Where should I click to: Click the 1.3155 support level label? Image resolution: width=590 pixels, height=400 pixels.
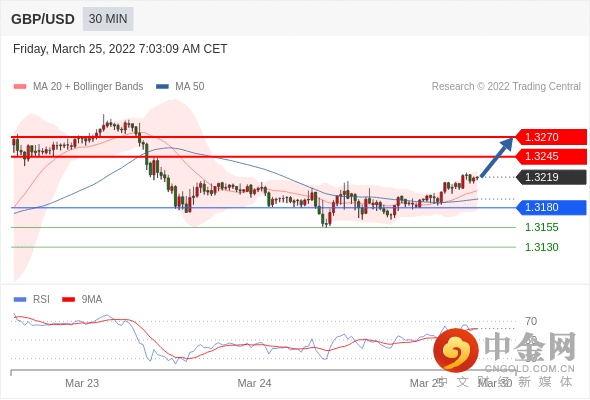(541, 227)
